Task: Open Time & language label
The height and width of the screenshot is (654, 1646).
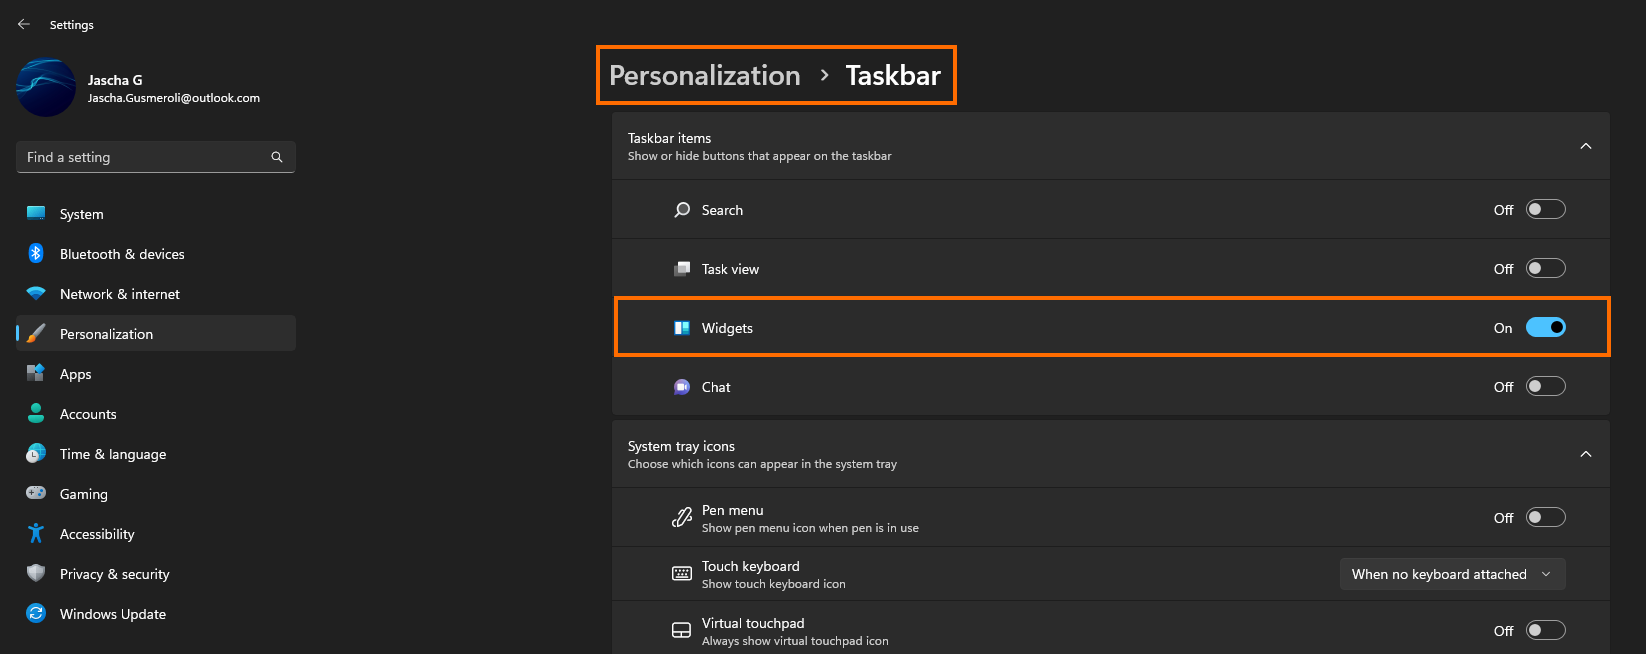Action: click(x=113, y=454)
